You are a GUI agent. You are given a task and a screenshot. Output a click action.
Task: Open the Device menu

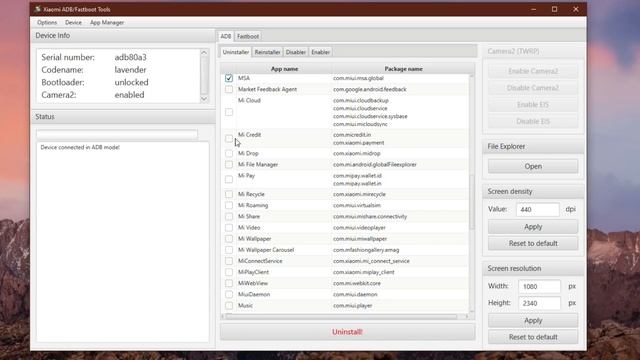tap(73, 22)
